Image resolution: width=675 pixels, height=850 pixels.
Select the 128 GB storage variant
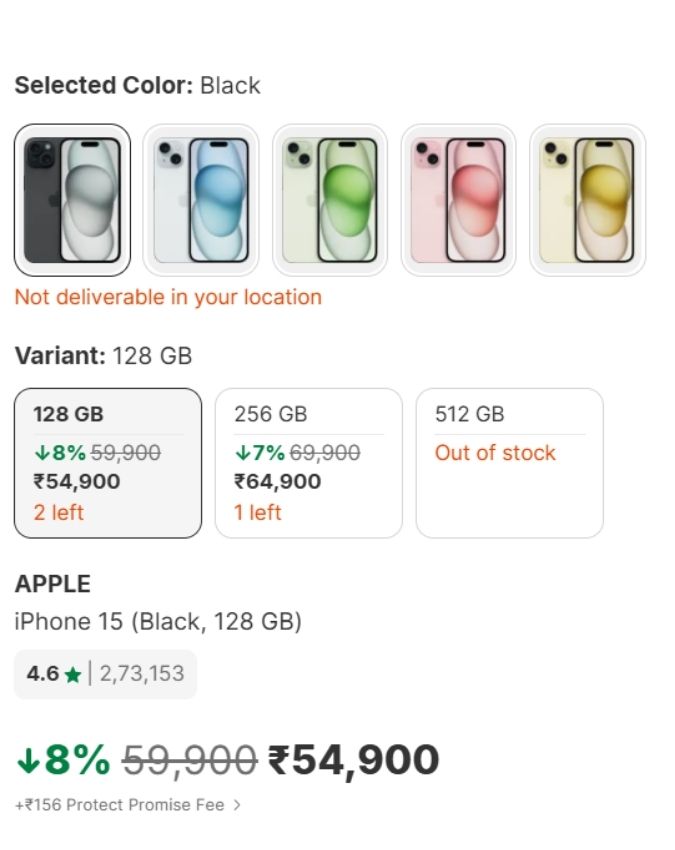click(108, 463)
